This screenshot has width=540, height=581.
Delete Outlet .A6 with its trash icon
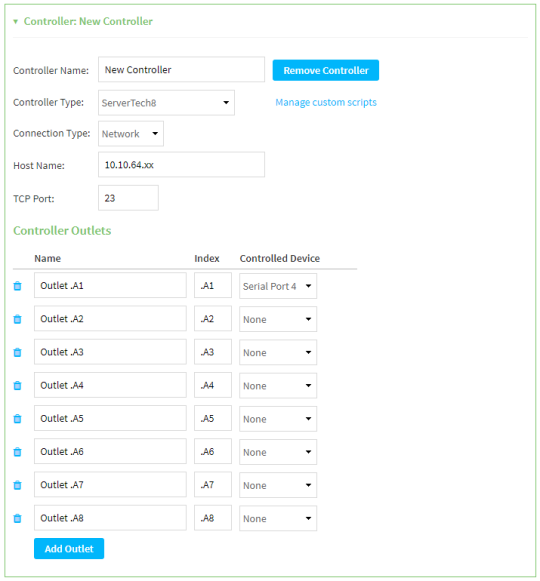click(x=17, y=452)
